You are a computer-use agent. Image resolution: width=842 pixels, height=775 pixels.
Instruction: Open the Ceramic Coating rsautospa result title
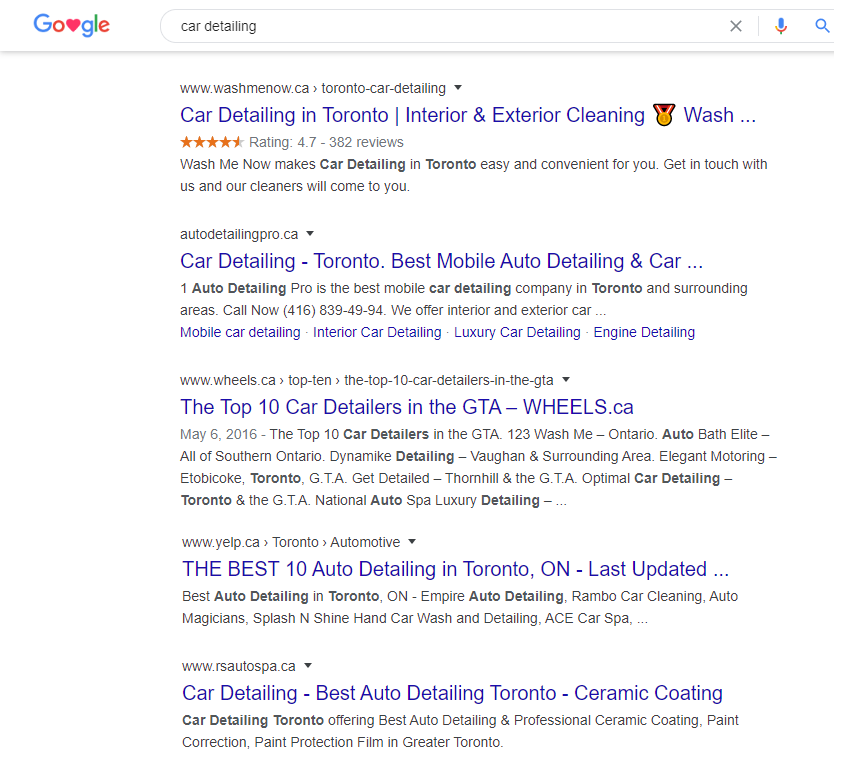point(452,693)
